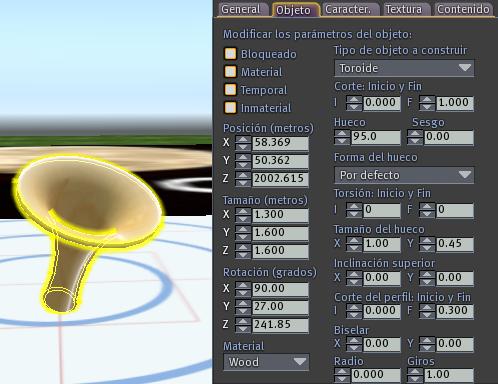Click the Posición X stepper arrows
This screenshot has height=384, width=498.
[x=243, y=143]
